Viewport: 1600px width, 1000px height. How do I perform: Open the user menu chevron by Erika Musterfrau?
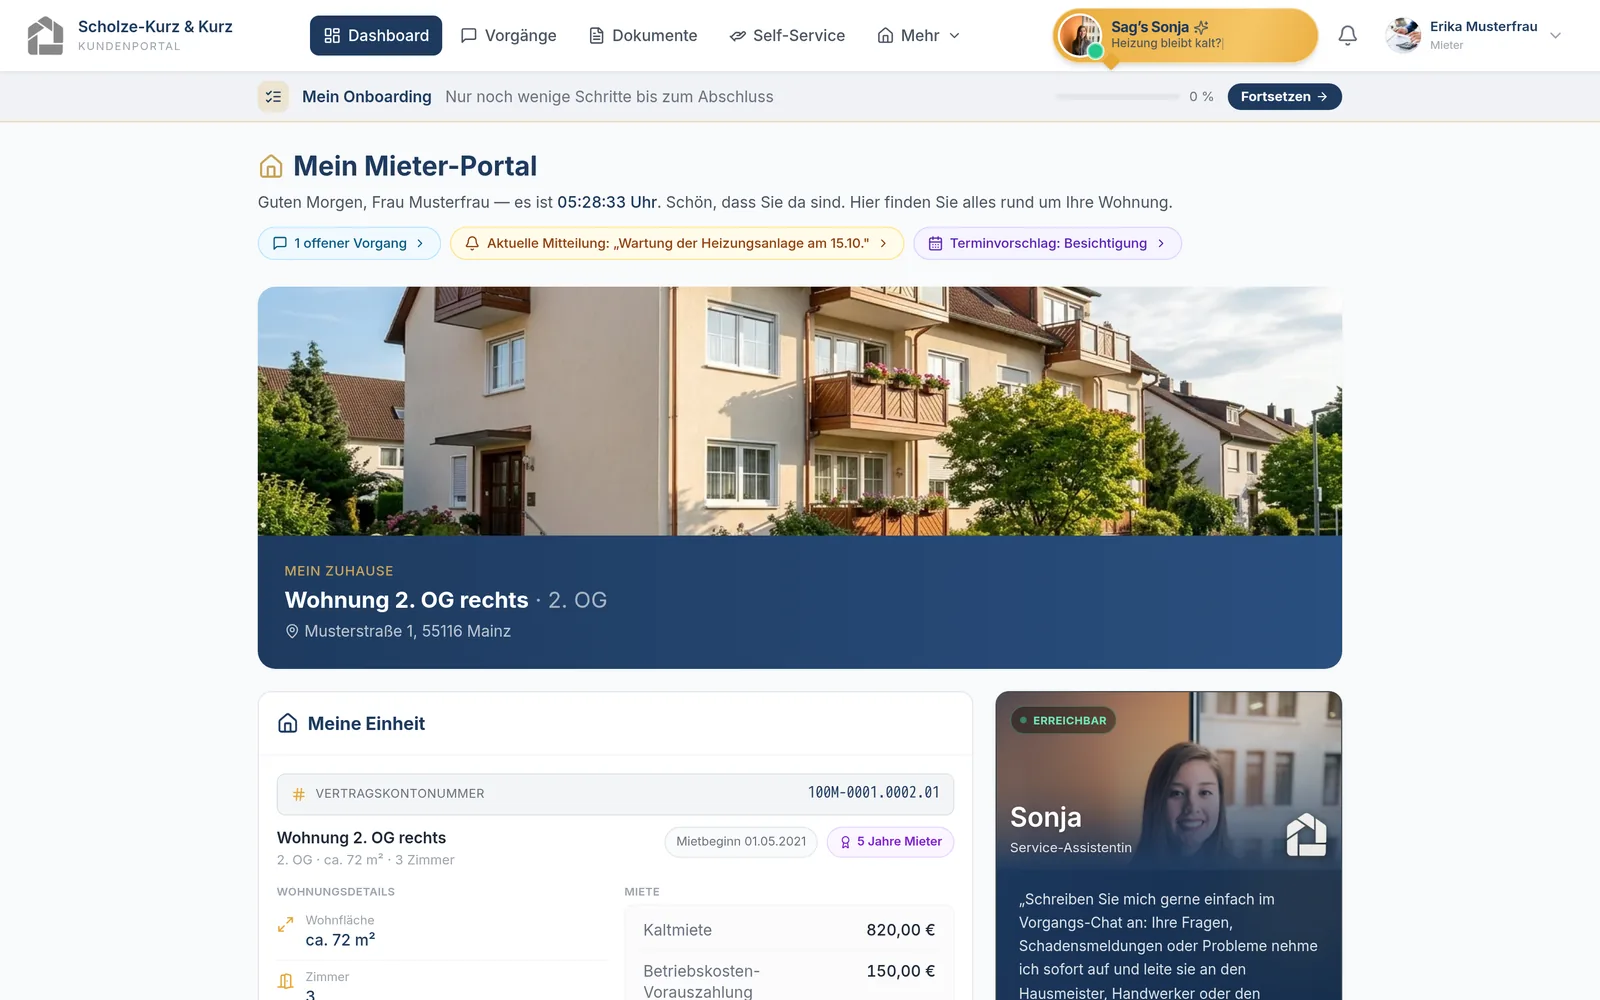pyautogui.click(x=1555, y=36)
